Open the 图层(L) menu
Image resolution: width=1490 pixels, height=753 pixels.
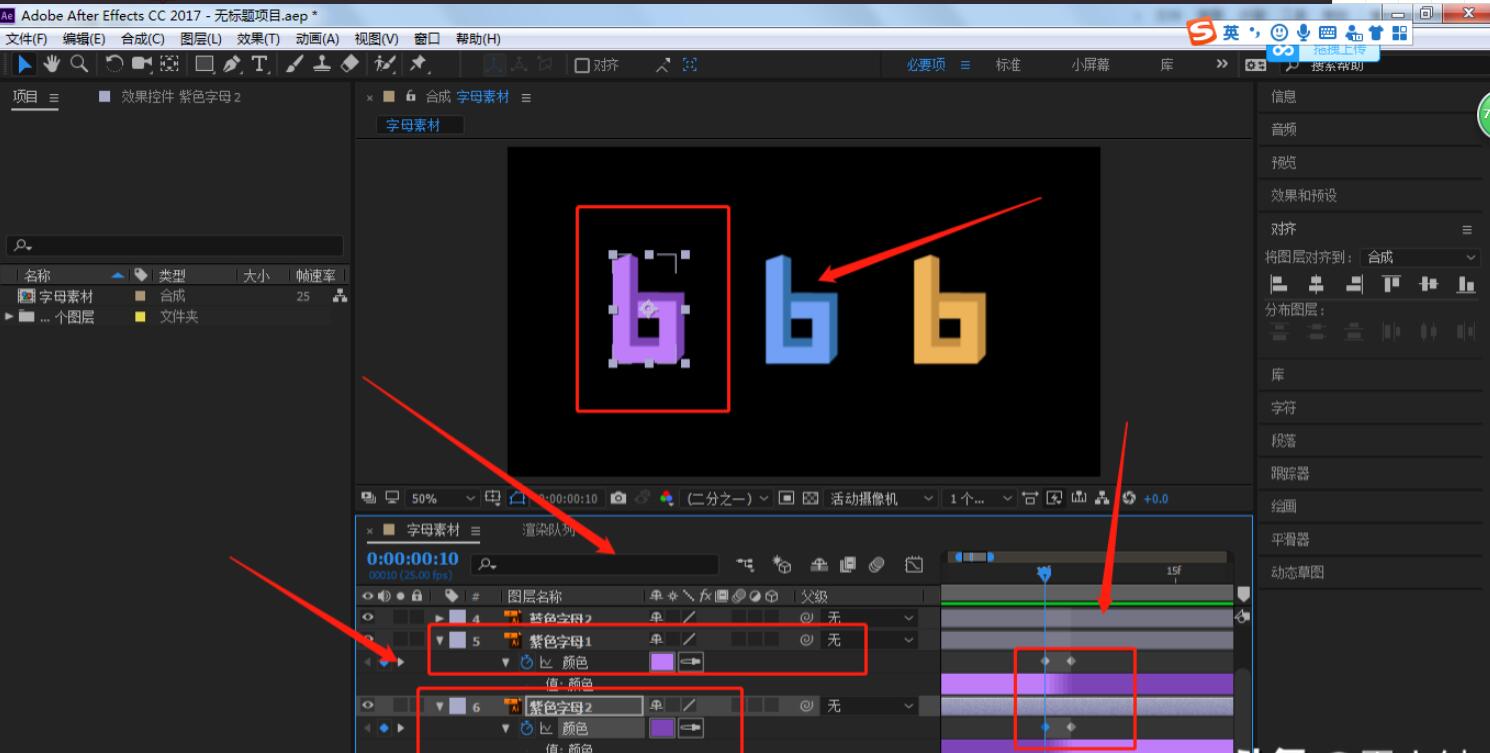click(x=201, y=39)
